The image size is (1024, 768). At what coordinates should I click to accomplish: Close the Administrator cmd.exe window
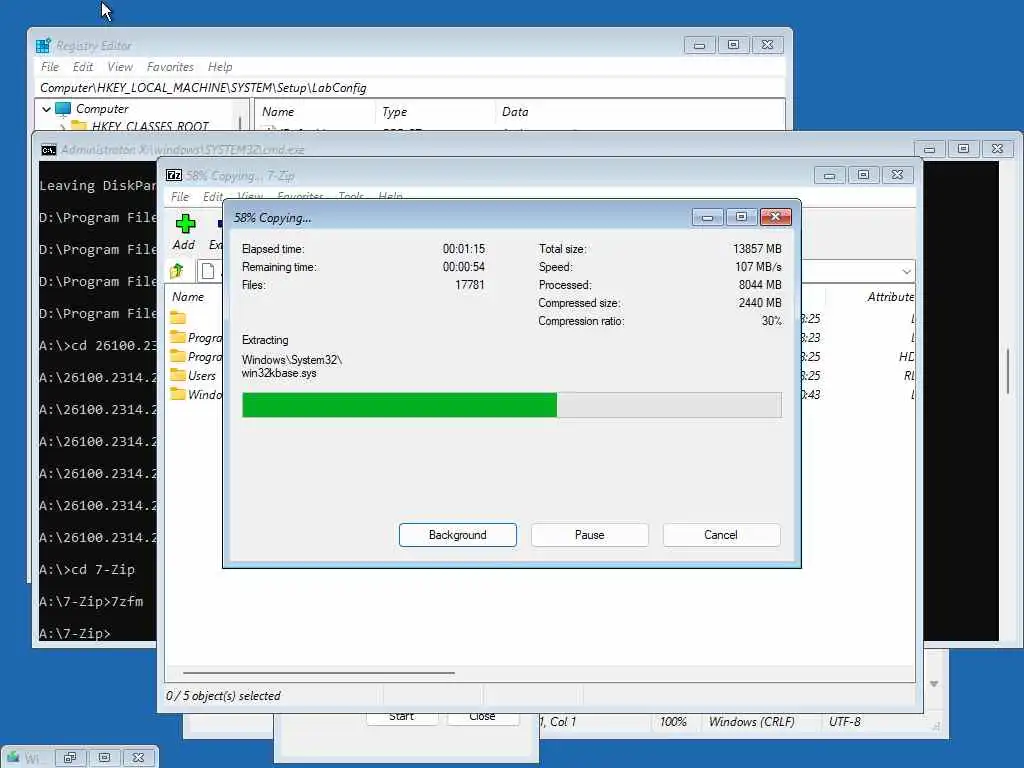[997, 149]
